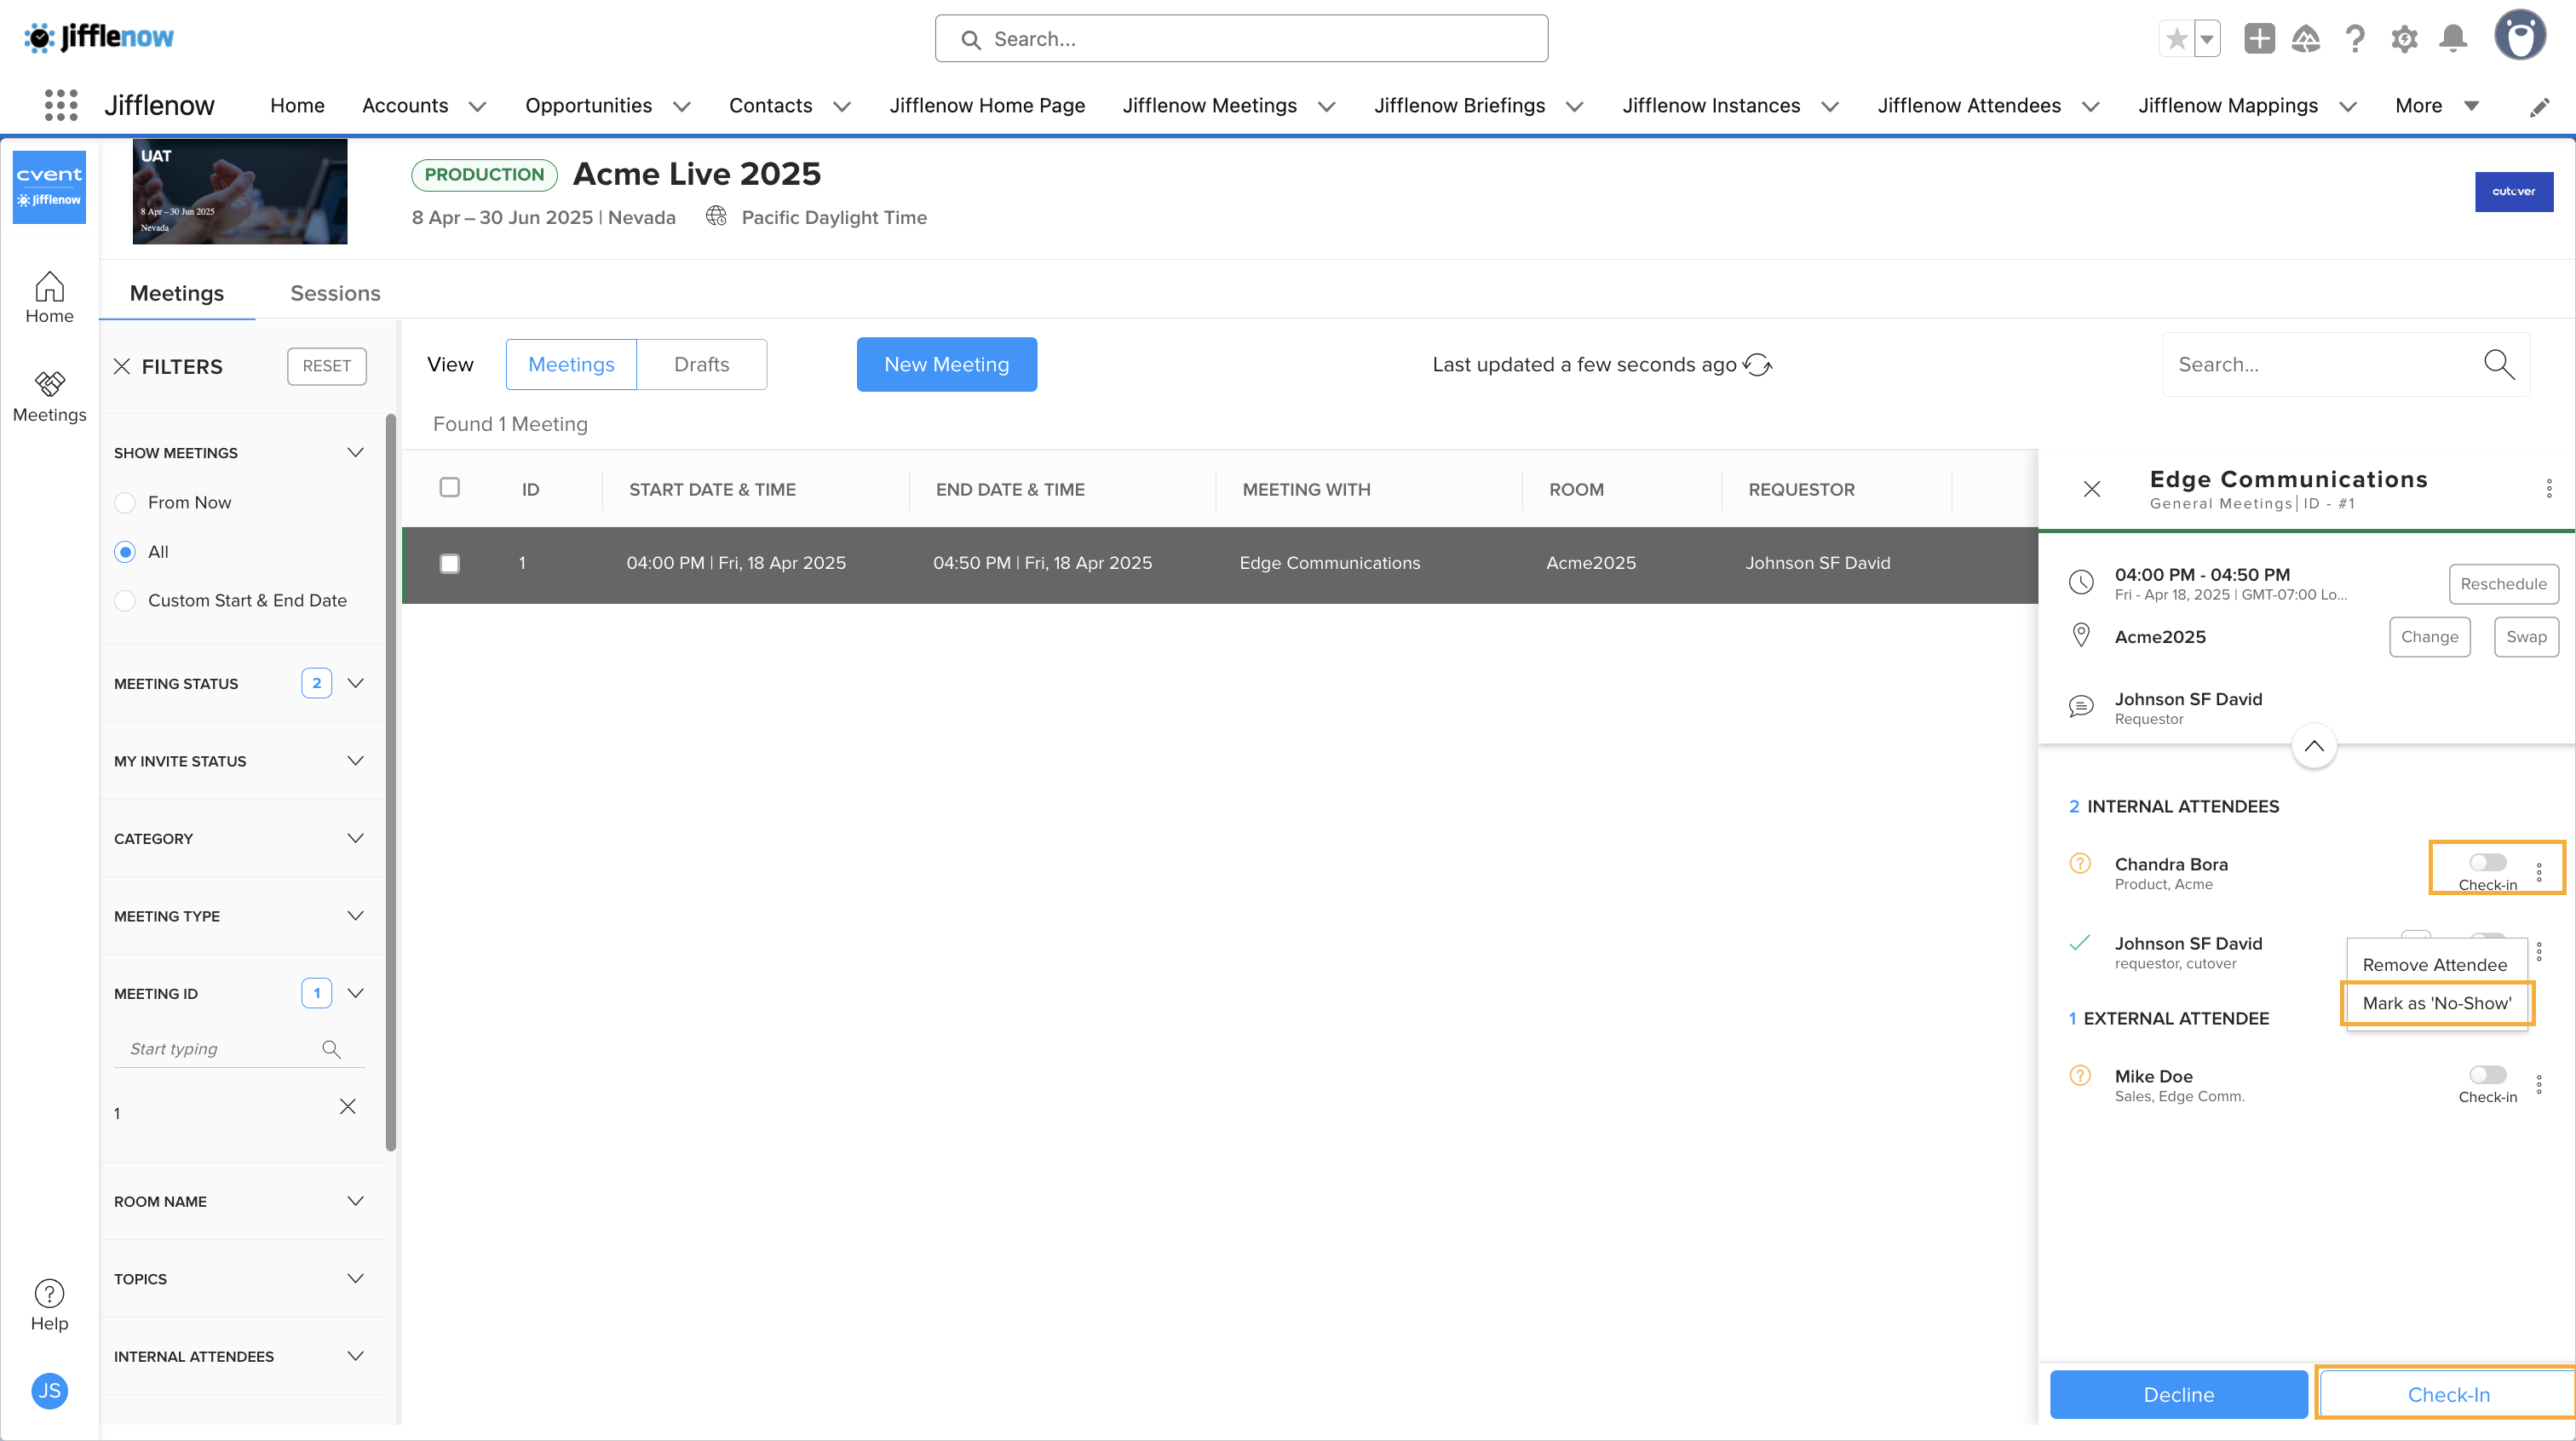
Task: Expand the Topics filter
Action: click(x=355, y=1279)
